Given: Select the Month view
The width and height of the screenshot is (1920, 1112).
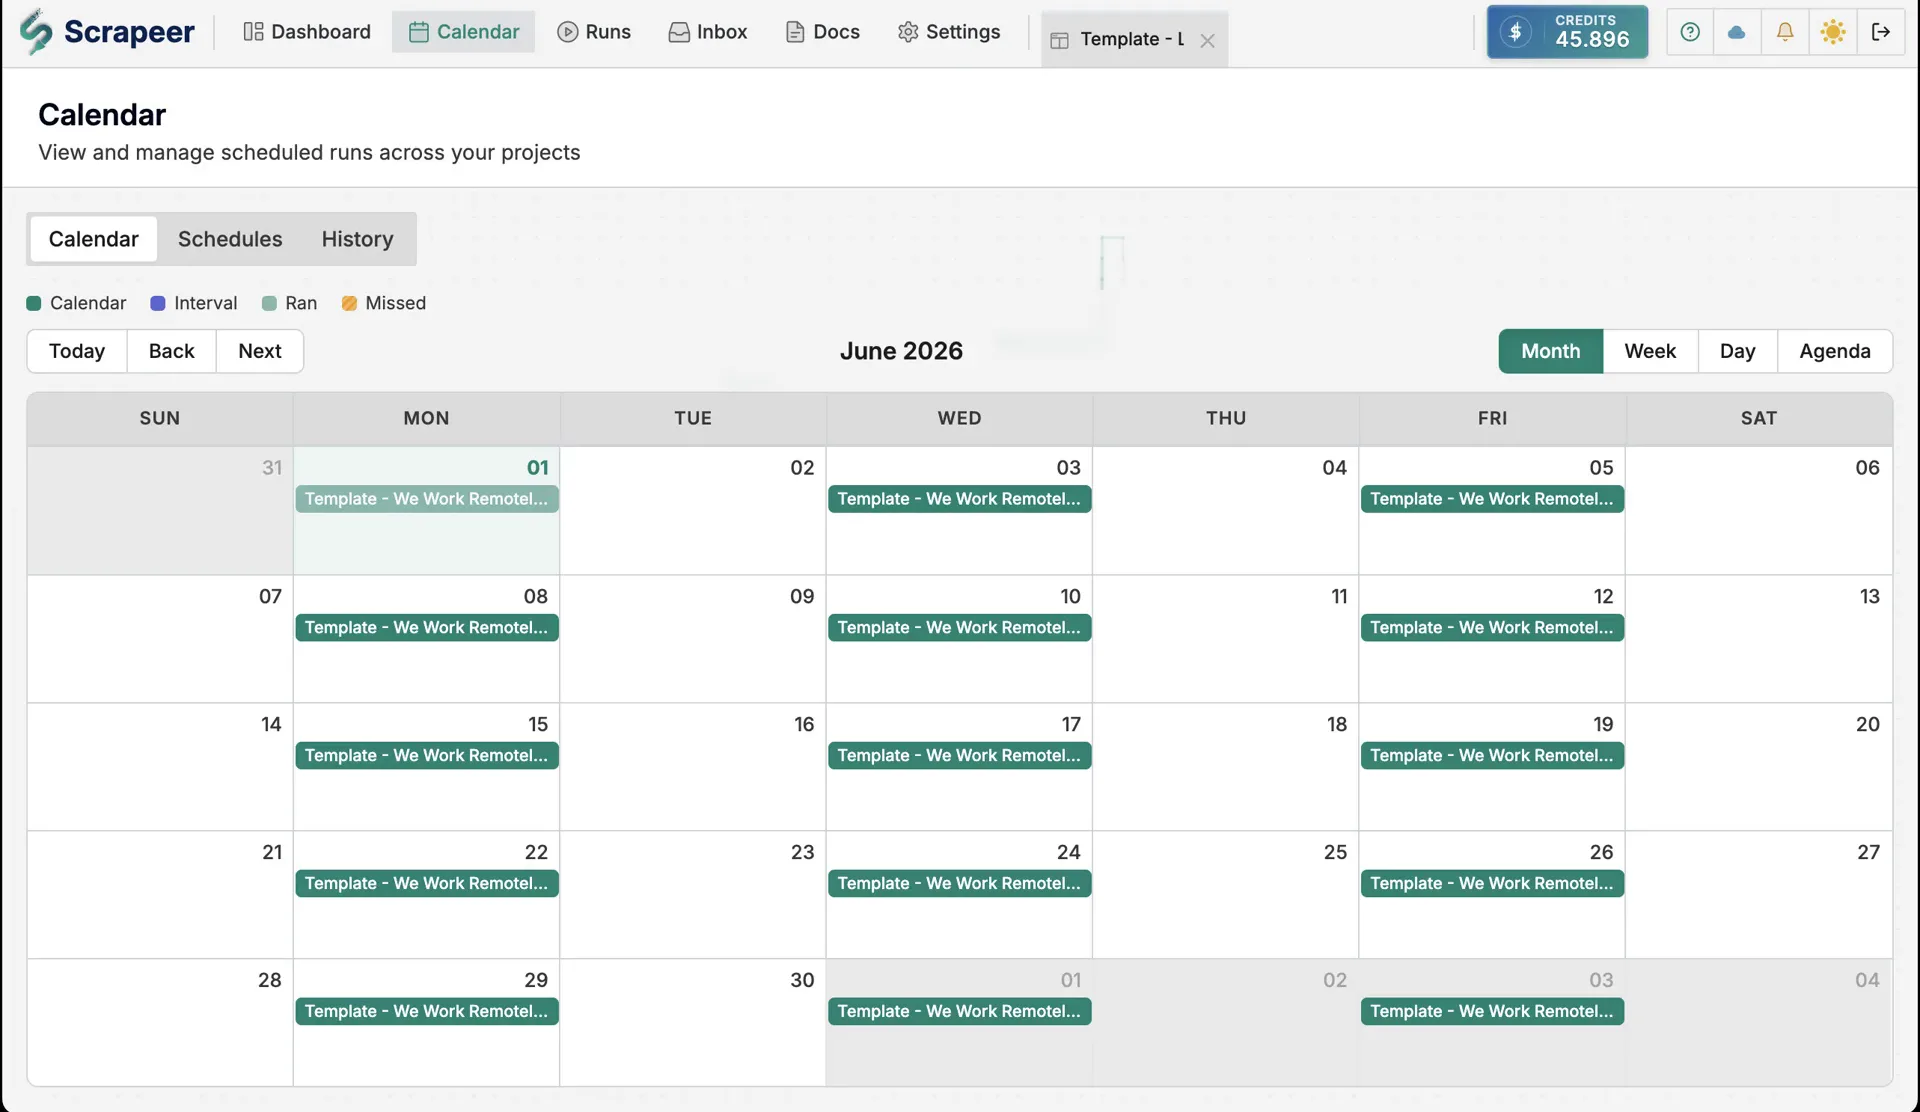Looking at the screenshot, I should [1551, 351].
